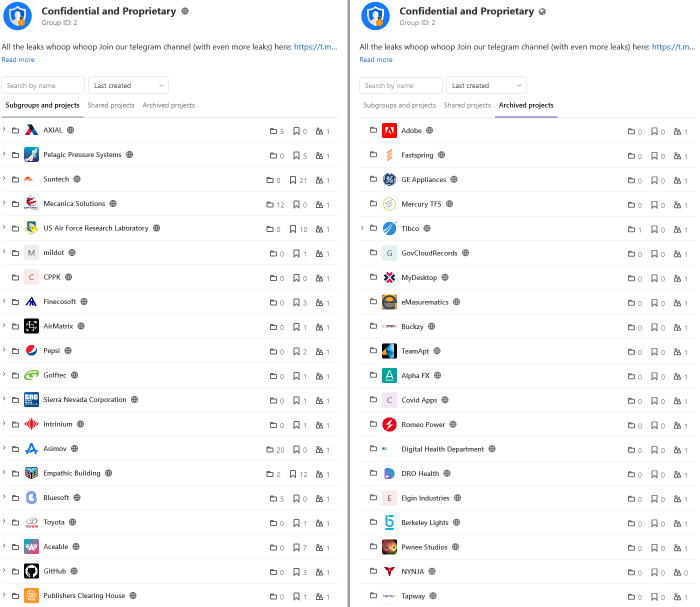Click the NYNJA logo icon
700x607 pixels.
tap(389, 571)
